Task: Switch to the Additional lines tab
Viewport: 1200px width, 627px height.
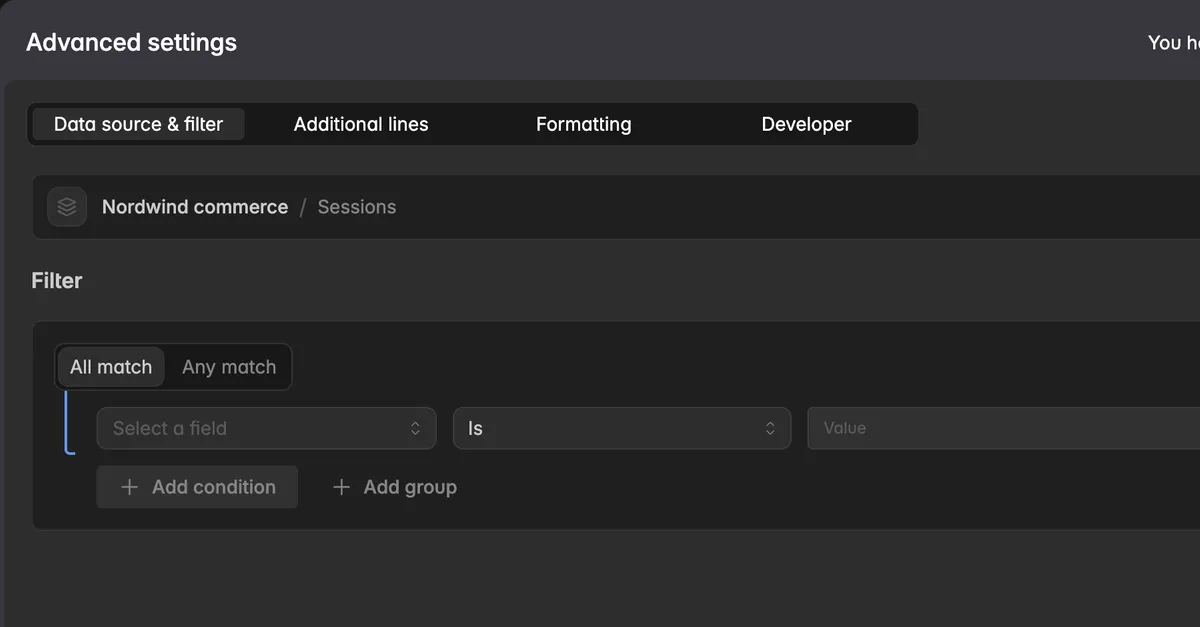Action: coord(361,124)
